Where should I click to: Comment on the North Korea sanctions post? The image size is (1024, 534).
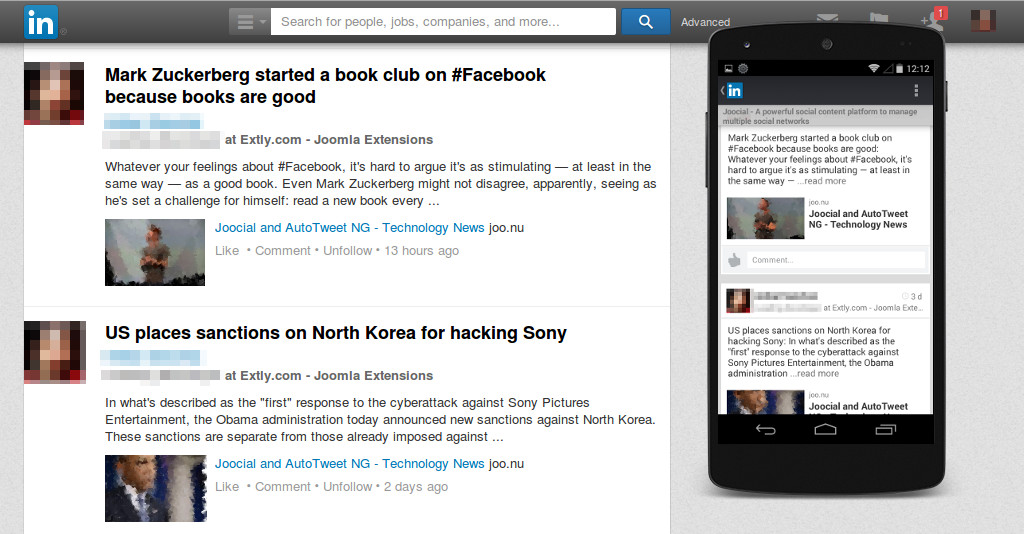point(283,487)
